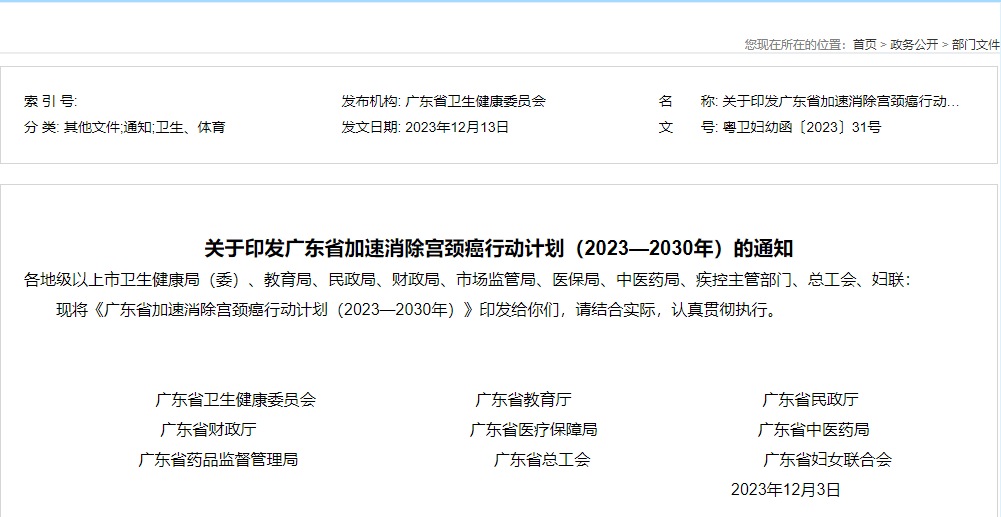Click signatory 广东省教育厅

(523, 400)
